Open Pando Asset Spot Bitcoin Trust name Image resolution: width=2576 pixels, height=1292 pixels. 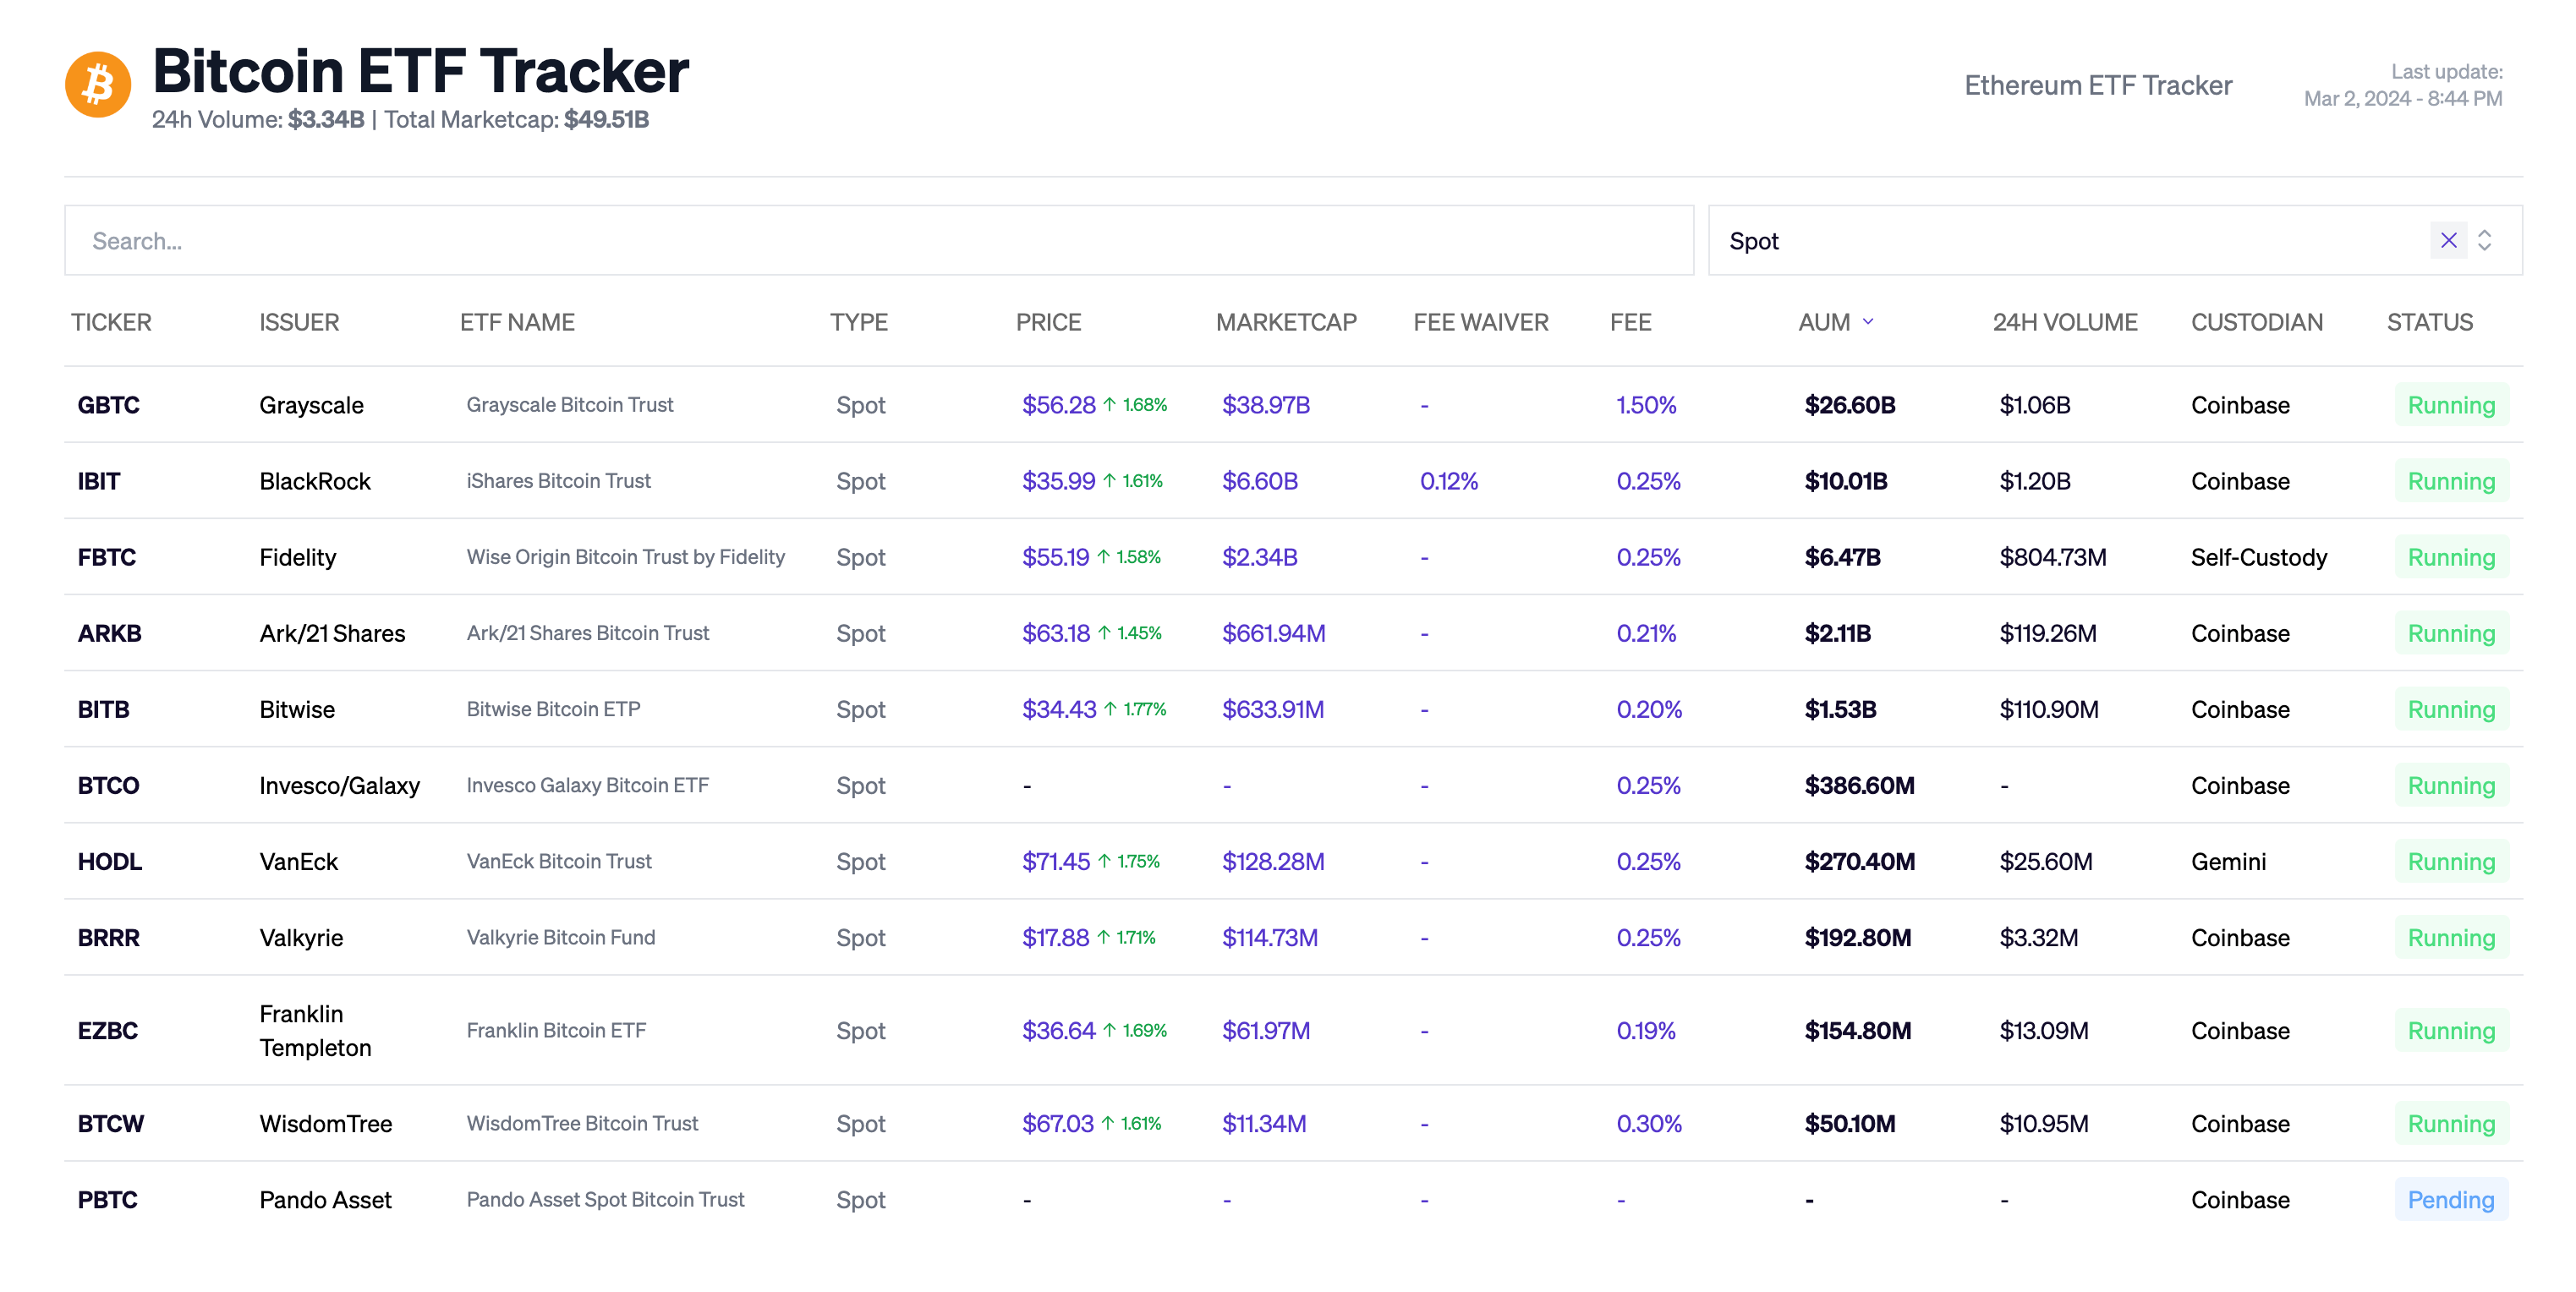coord(605,1199)
